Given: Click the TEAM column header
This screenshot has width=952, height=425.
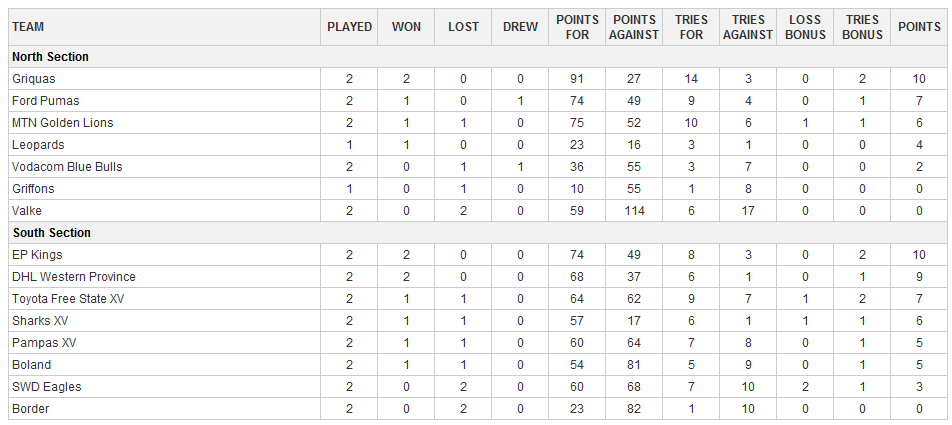Looking at the screenshot, I should click(x=28, y=27).
